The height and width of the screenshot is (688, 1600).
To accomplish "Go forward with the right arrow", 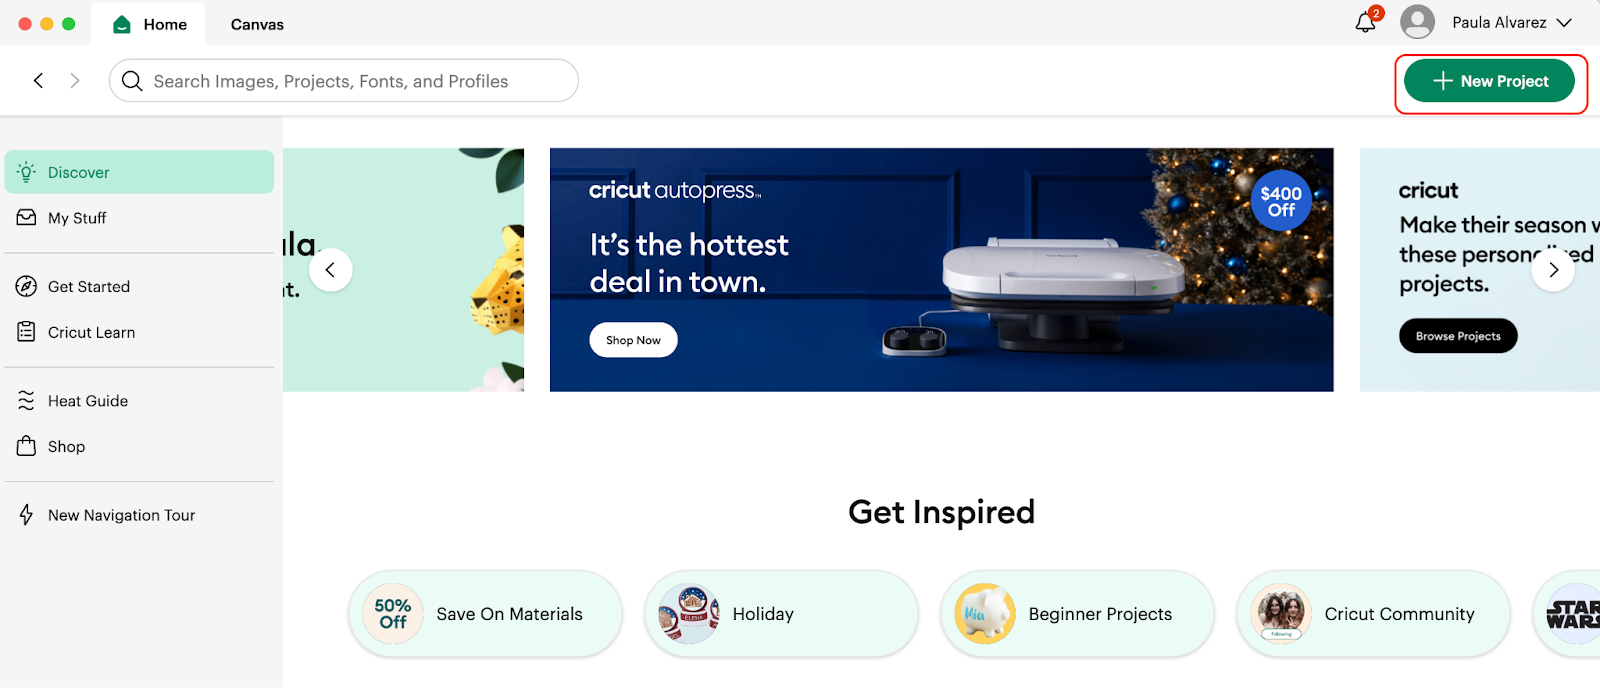I will coord(75,81).
